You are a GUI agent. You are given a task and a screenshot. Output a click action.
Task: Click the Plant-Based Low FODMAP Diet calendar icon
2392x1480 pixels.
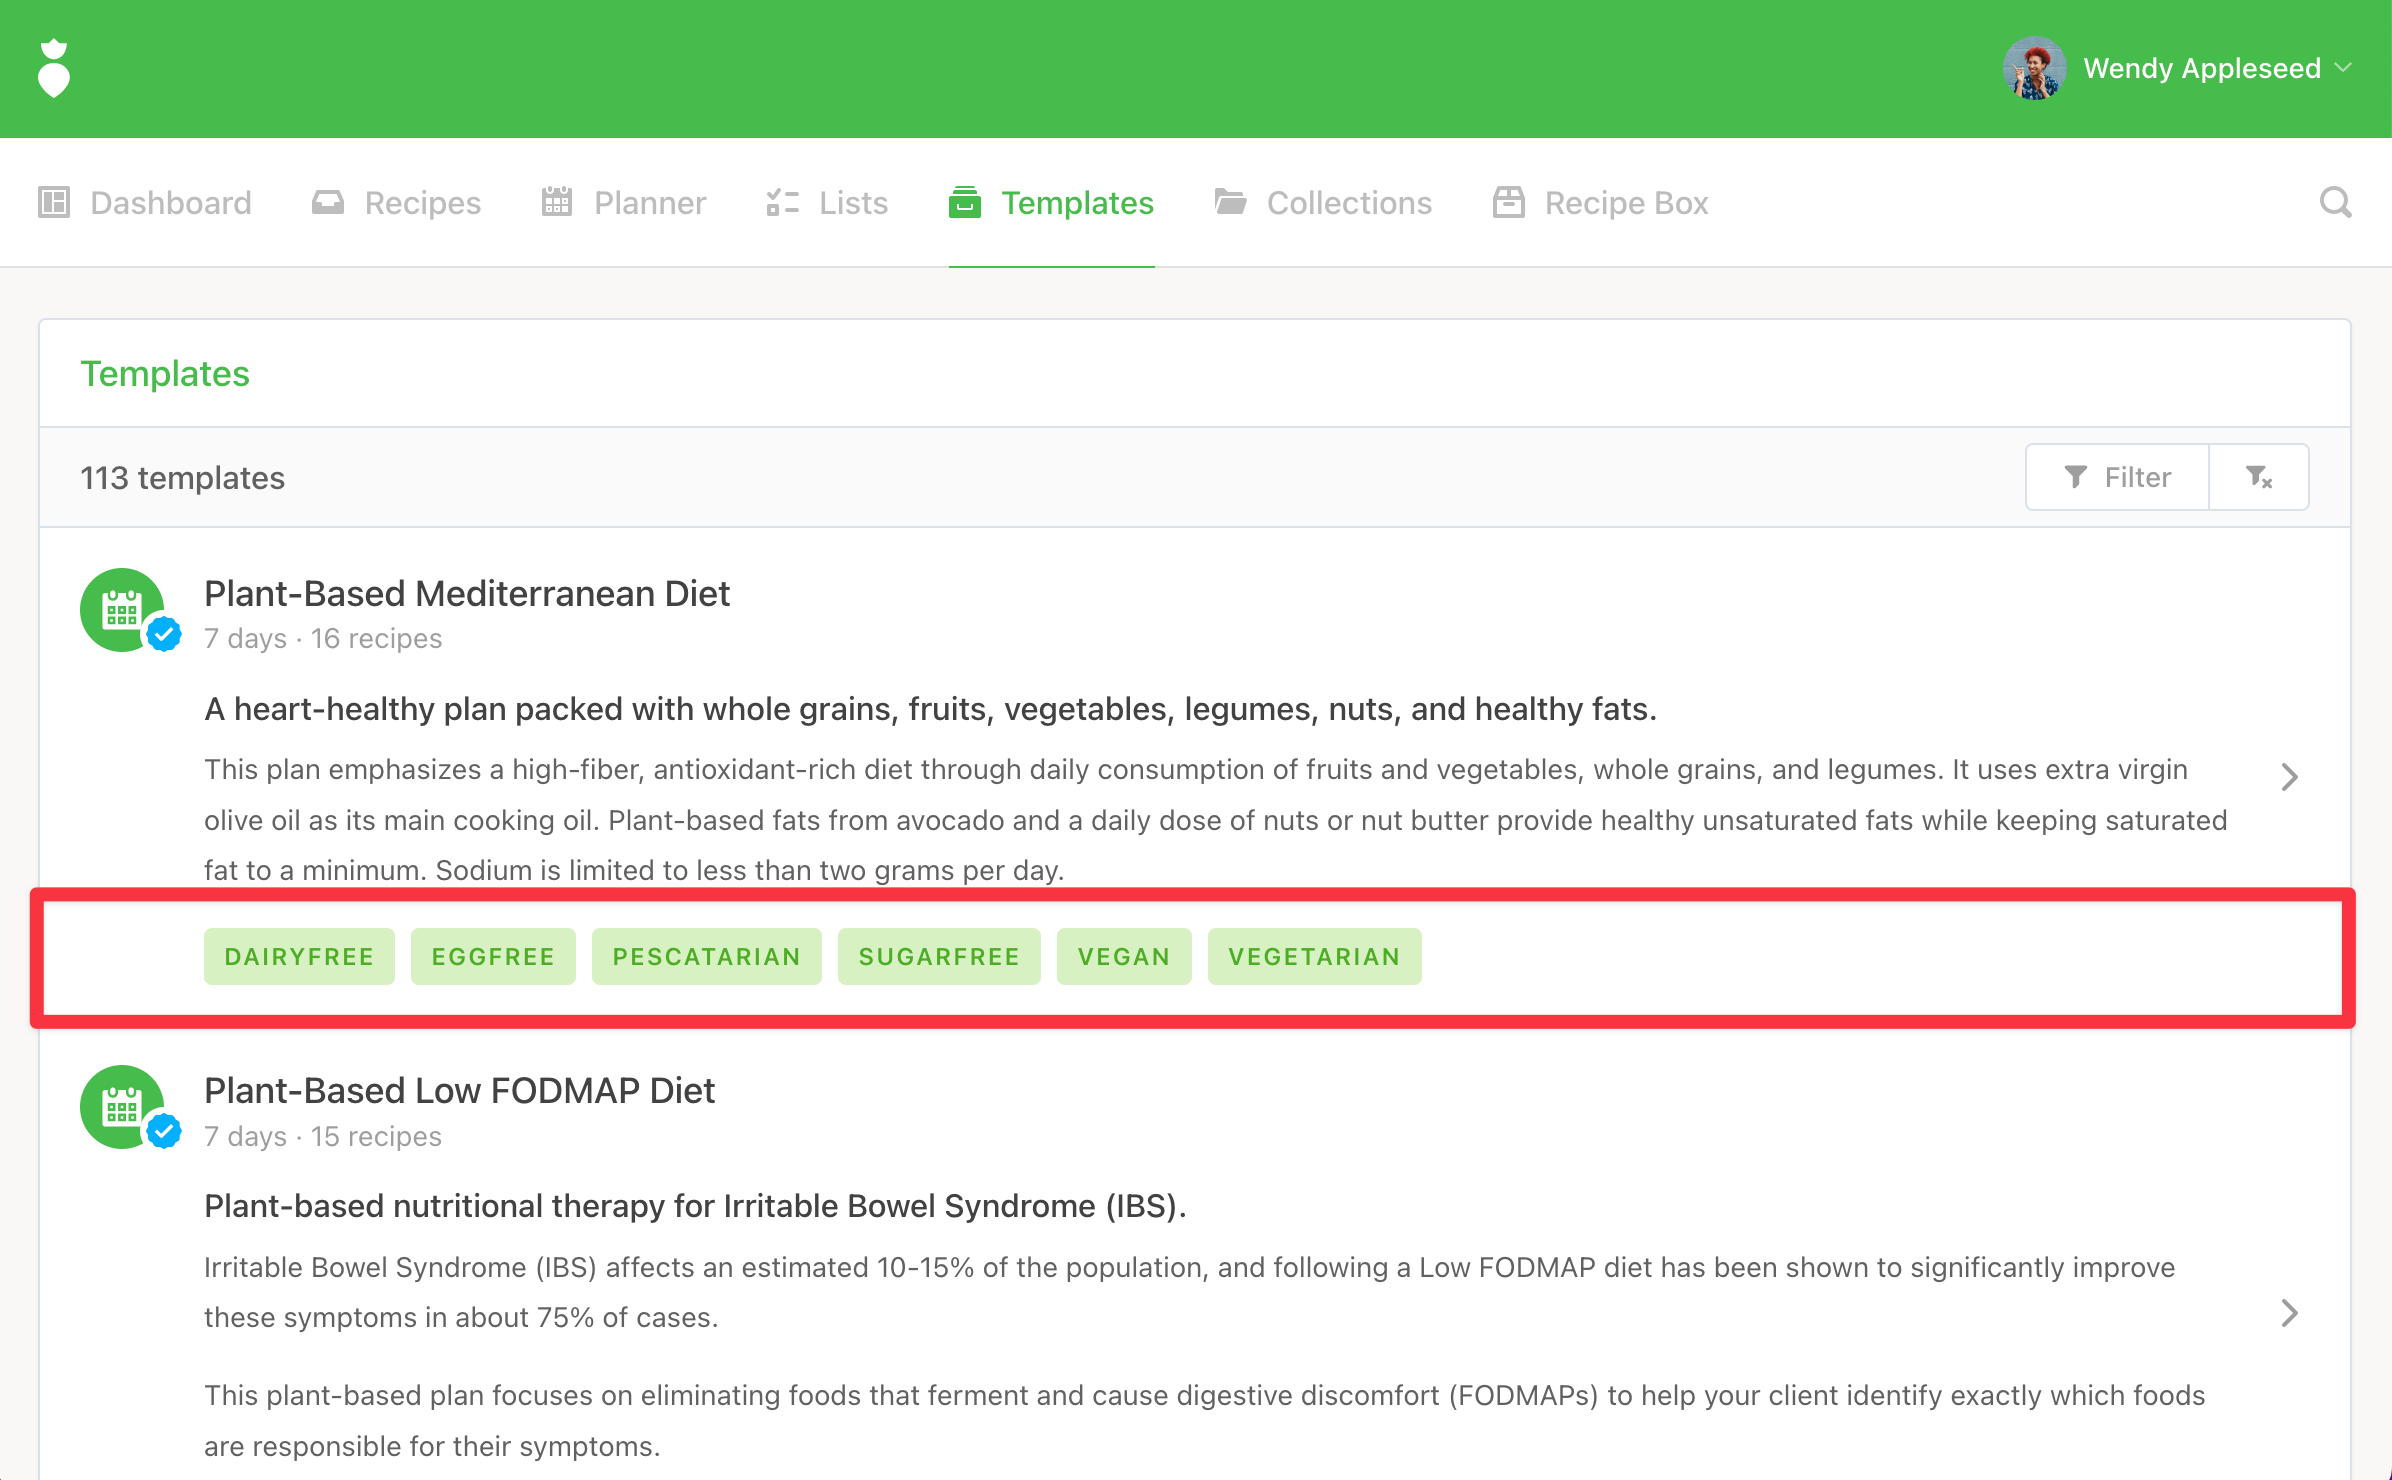122,1107
